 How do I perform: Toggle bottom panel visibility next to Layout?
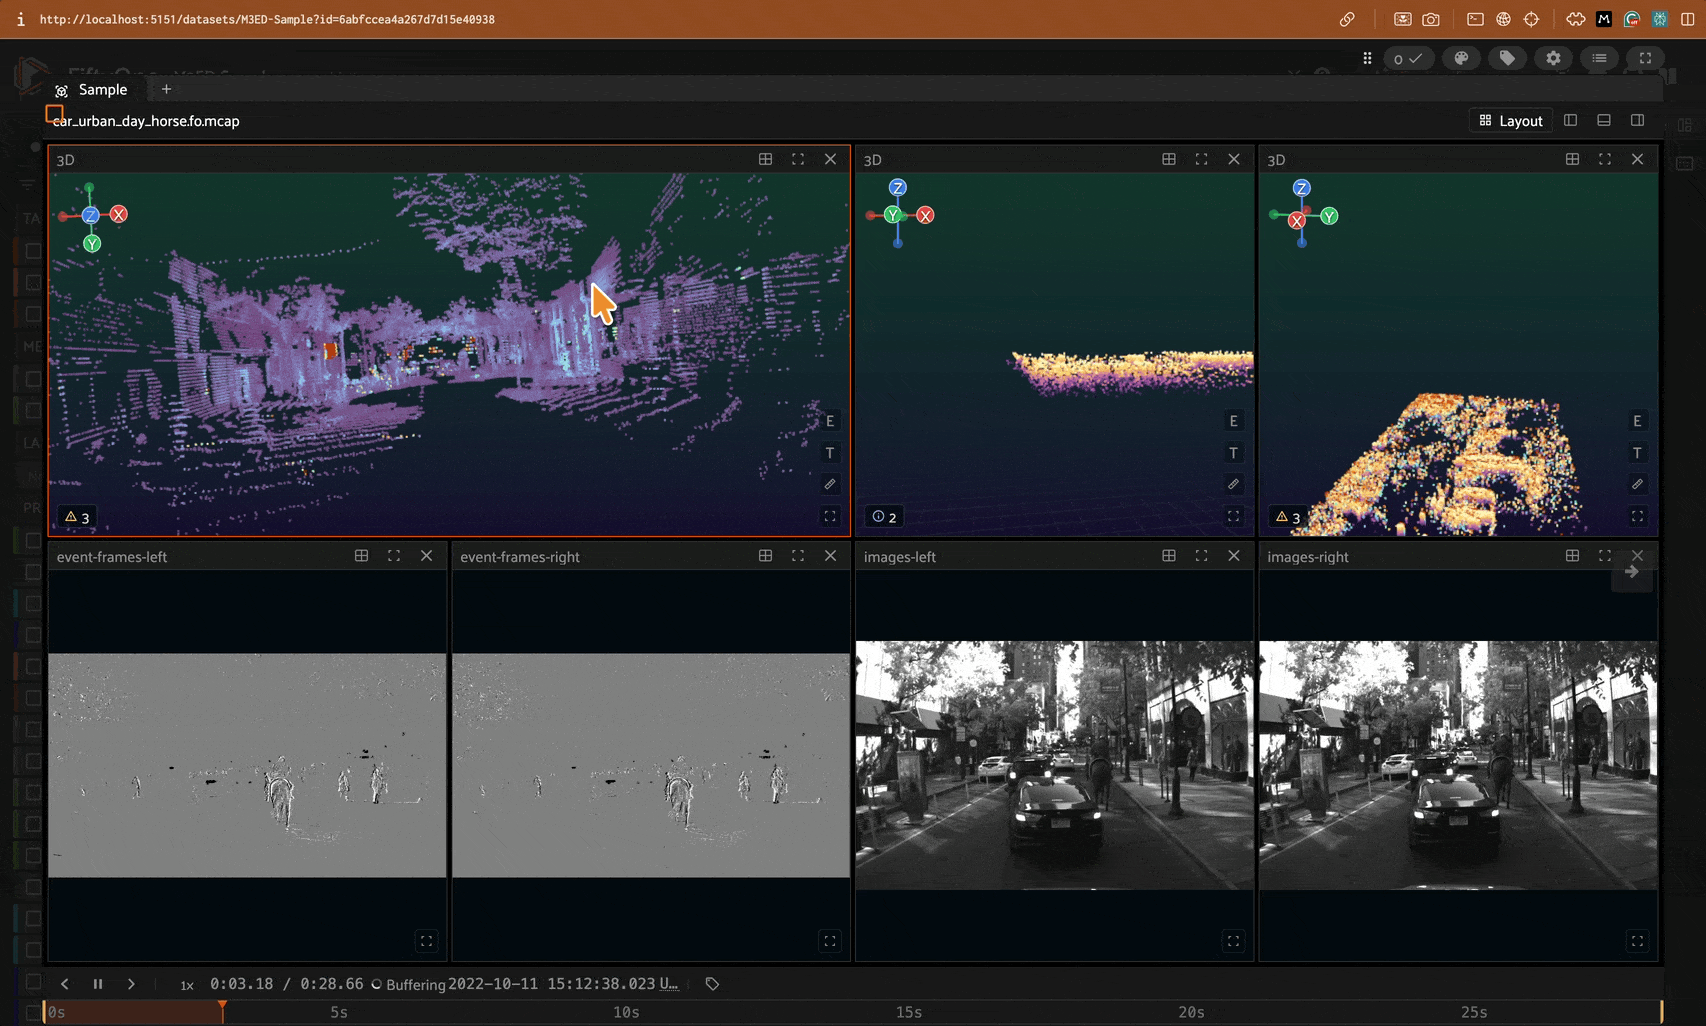pos(1604,120)
